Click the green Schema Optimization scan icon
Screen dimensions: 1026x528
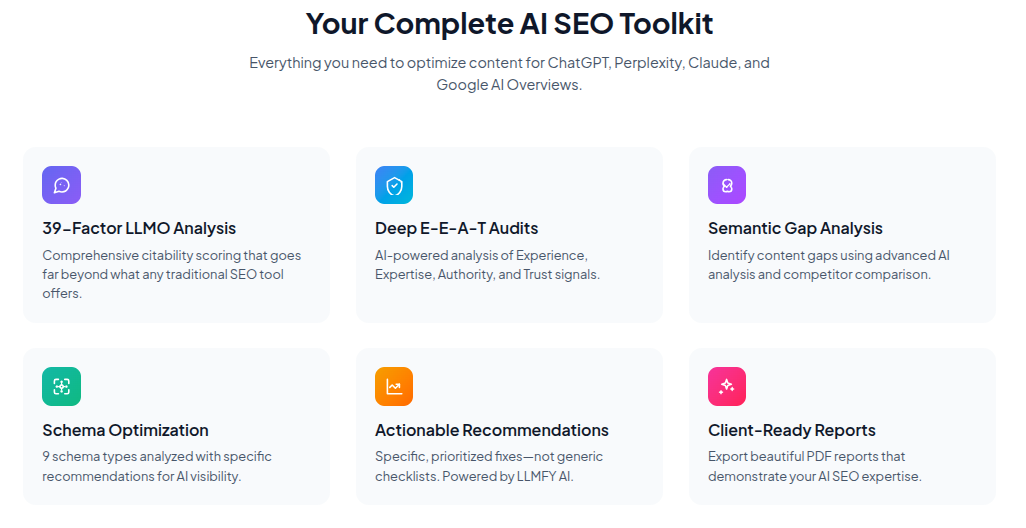click(x=61, y=387)
